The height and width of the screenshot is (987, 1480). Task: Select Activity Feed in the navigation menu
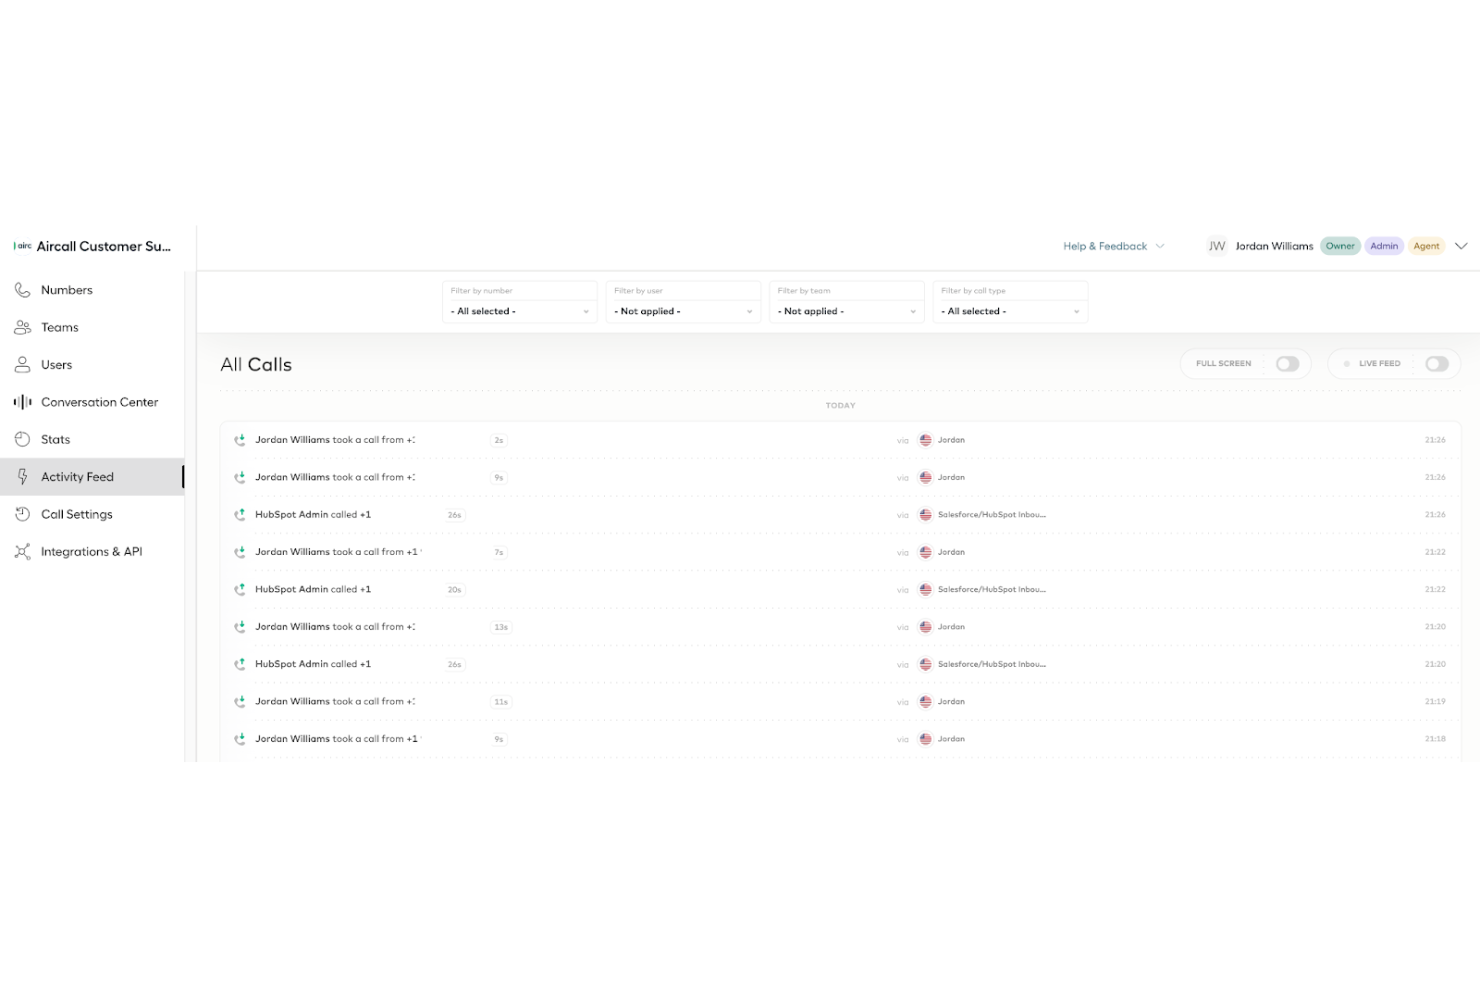point(77,477)
